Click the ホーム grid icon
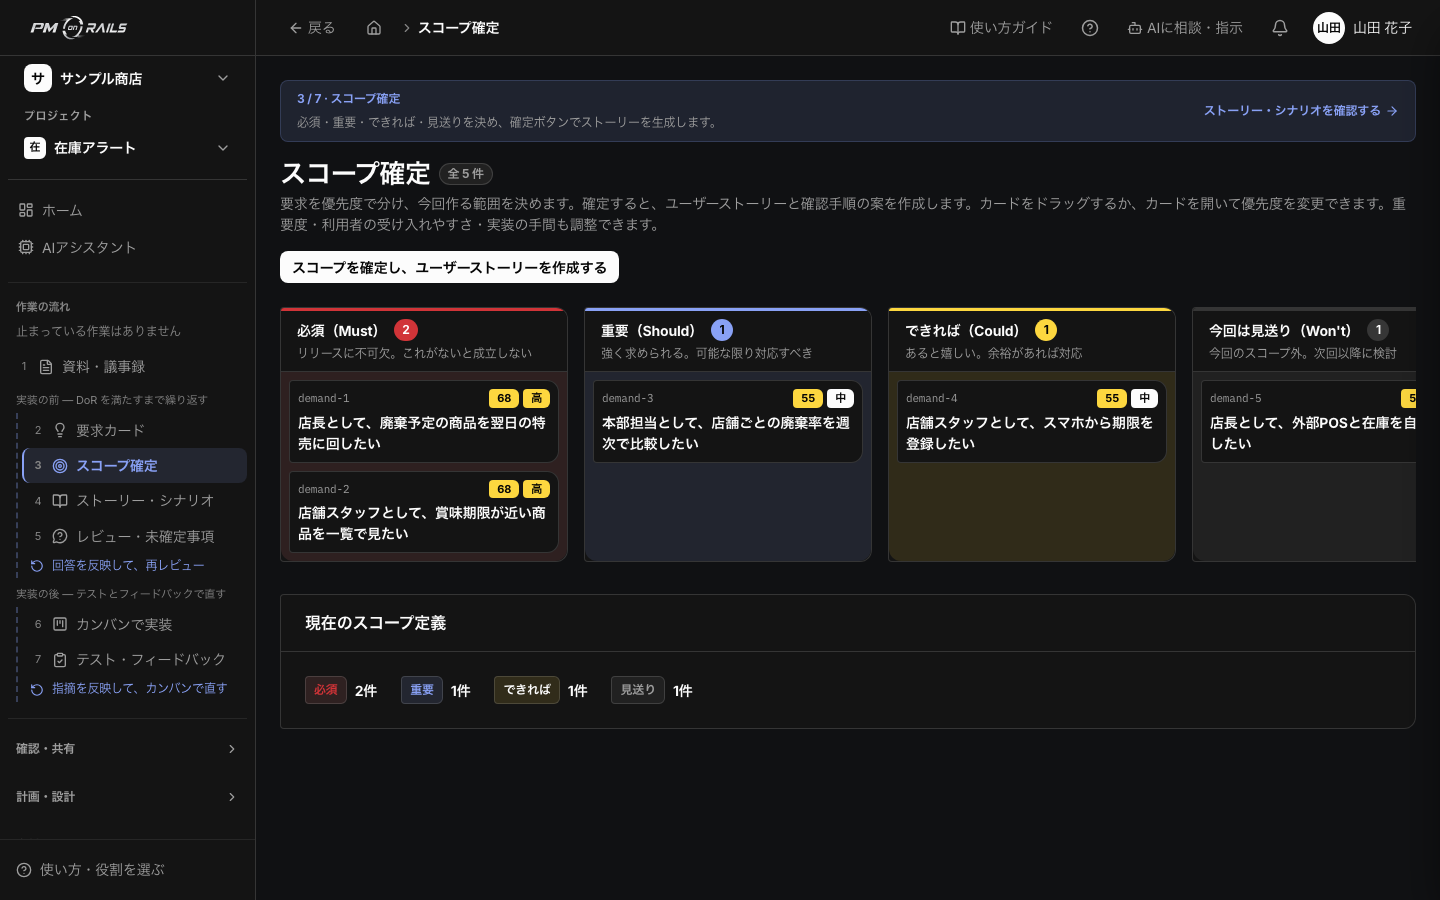The height and width of the screenshot is (900, 1440). tap(26, 210)
